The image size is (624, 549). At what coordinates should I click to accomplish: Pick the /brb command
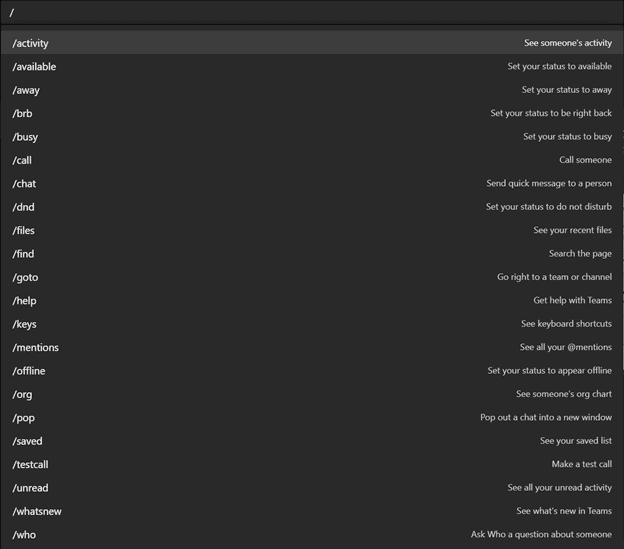pos(312,113)
